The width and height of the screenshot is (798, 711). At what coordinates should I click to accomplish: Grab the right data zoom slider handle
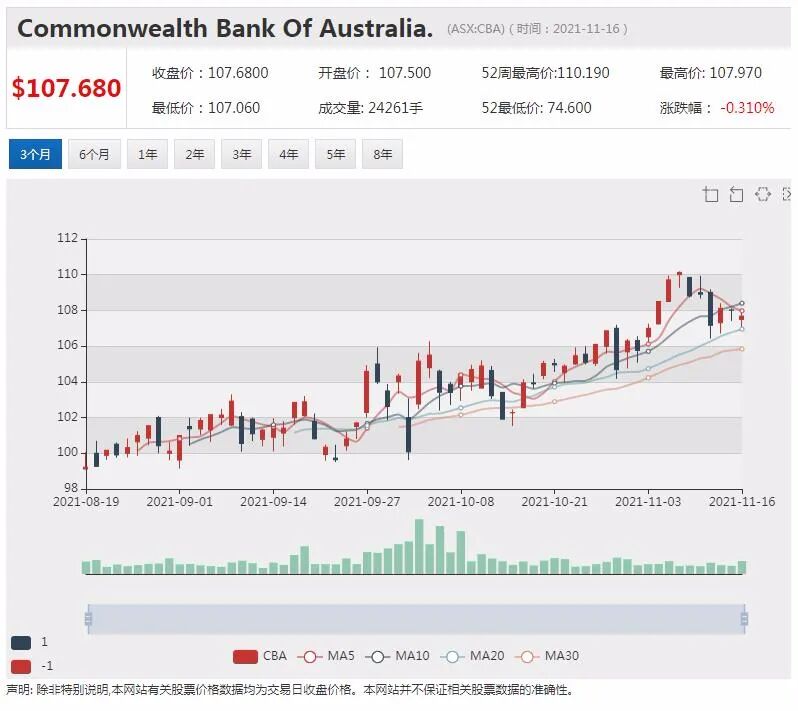(744, 619)
